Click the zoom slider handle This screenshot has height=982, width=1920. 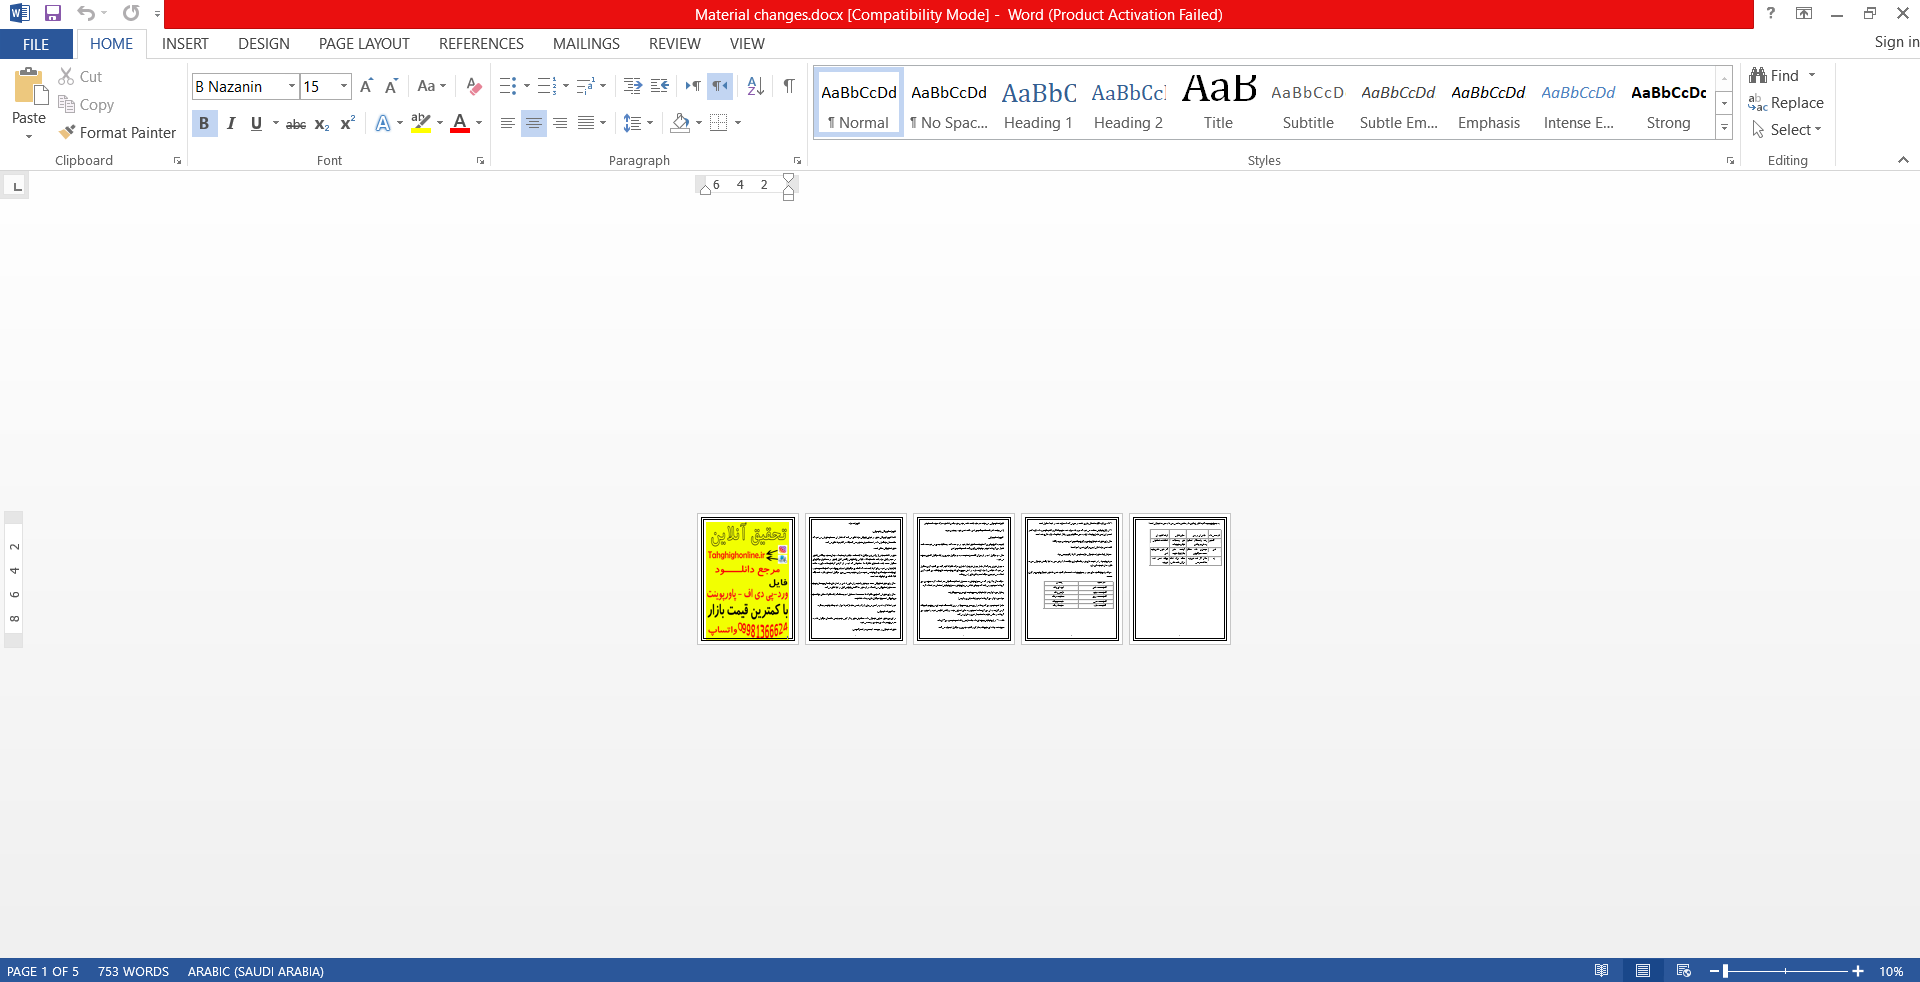(1726, 971)
